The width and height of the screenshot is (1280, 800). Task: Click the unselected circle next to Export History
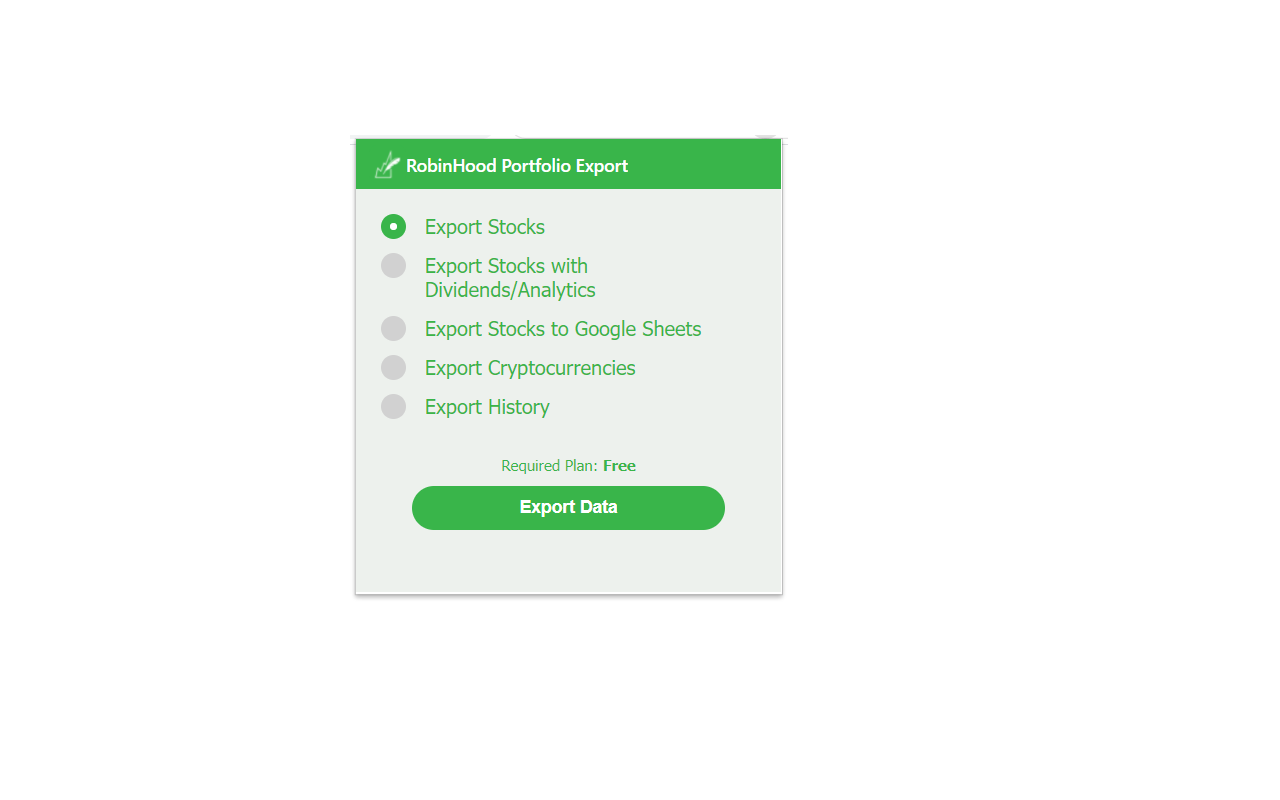click(393, 406)
